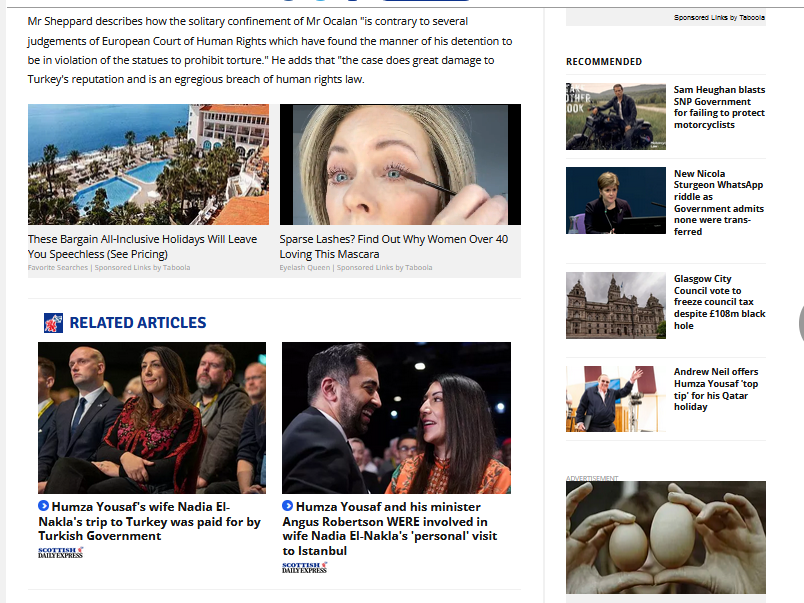Click "Sponsored Links by Taboola" under the mascara ad
804x603 pixels.
coord(384,268)
